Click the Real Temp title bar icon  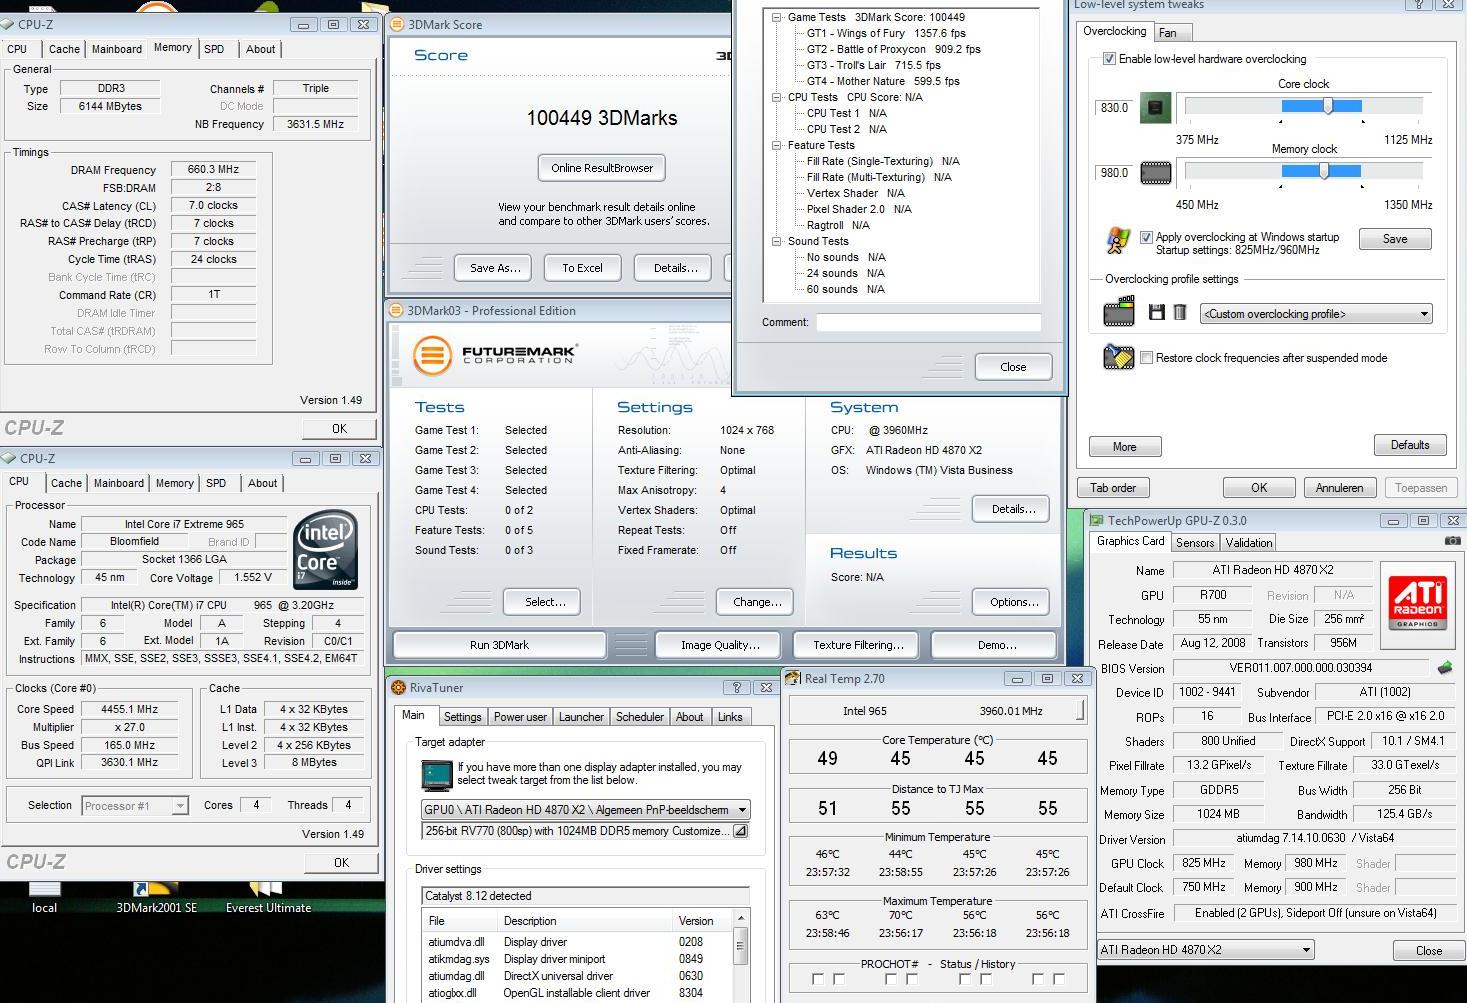[x=794, y=678]
